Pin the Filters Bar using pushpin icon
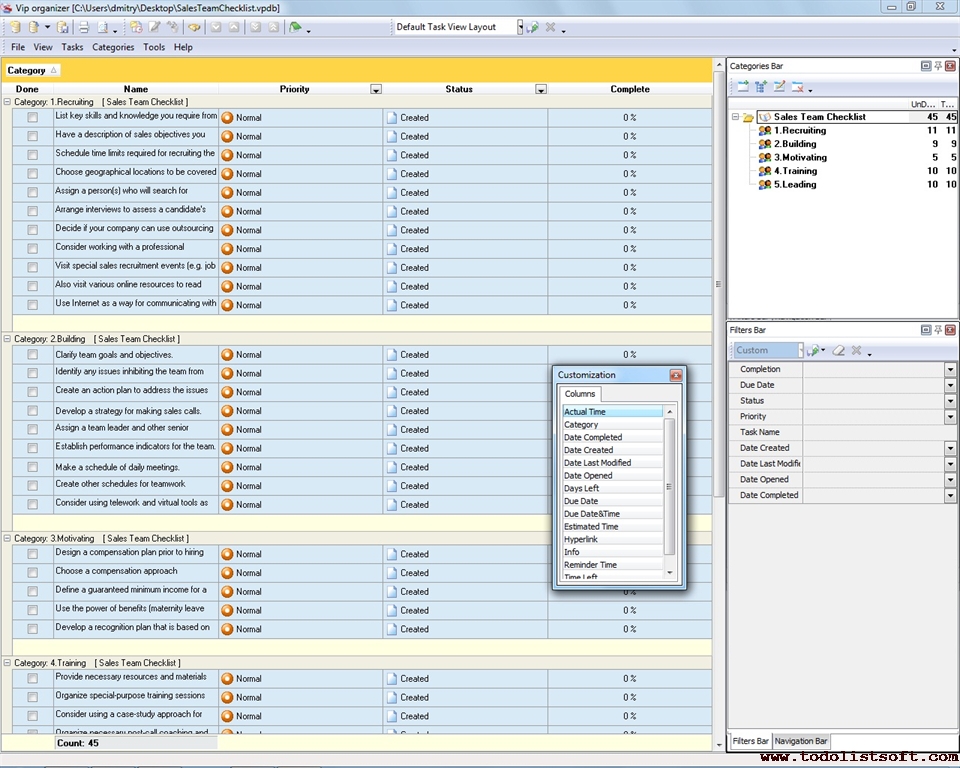This screenshot has height=768, width=960. pos(938,330)
